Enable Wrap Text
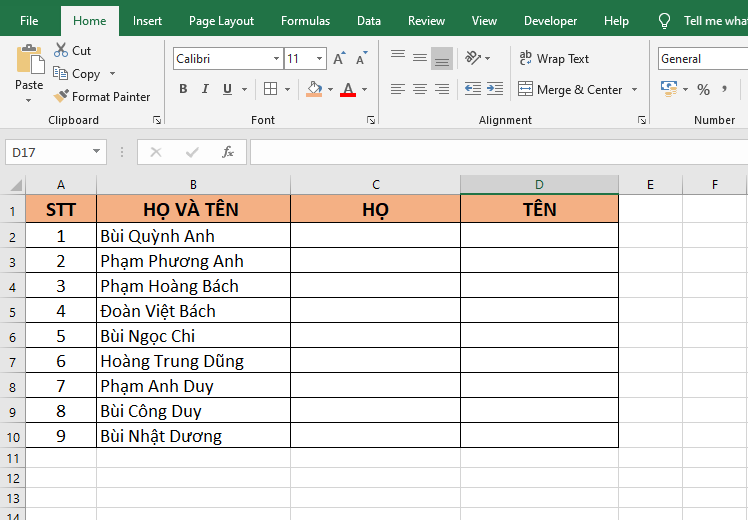 pos(554,59)
